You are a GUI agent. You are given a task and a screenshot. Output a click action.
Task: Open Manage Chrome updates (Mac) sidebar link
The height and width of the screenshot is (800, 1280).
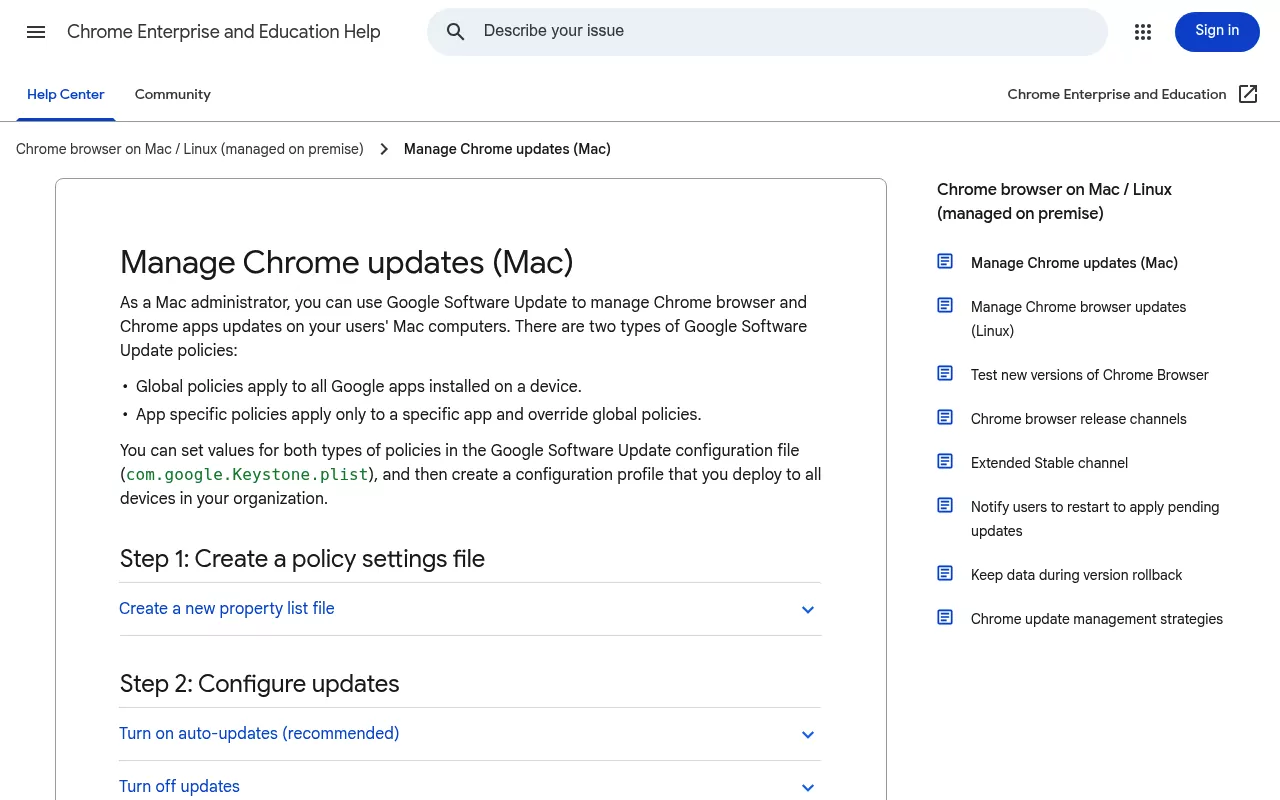tap(1074, 263)
